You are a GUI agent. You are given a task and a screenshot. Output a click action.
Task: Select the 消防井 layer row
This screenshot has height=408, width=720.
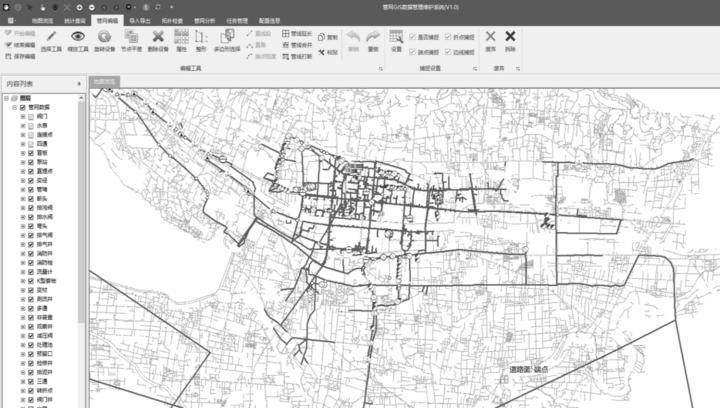coord(45,253)
